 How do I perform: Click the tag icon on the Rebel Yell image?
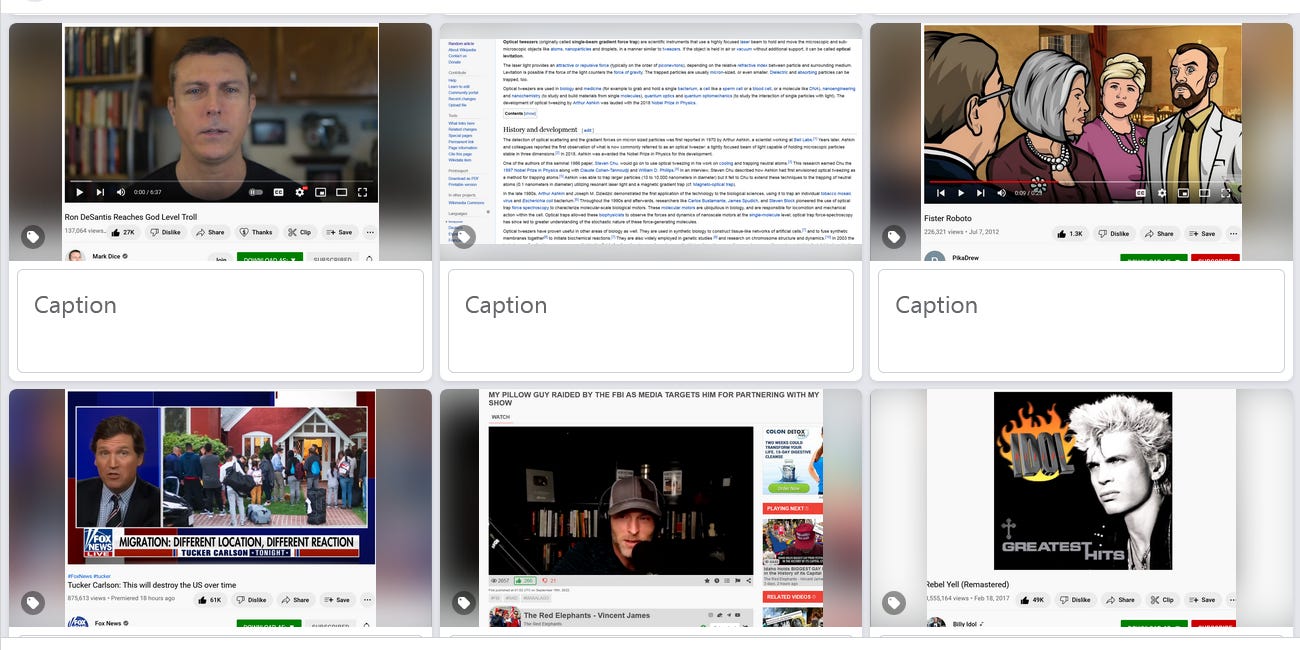coord(893,603)
